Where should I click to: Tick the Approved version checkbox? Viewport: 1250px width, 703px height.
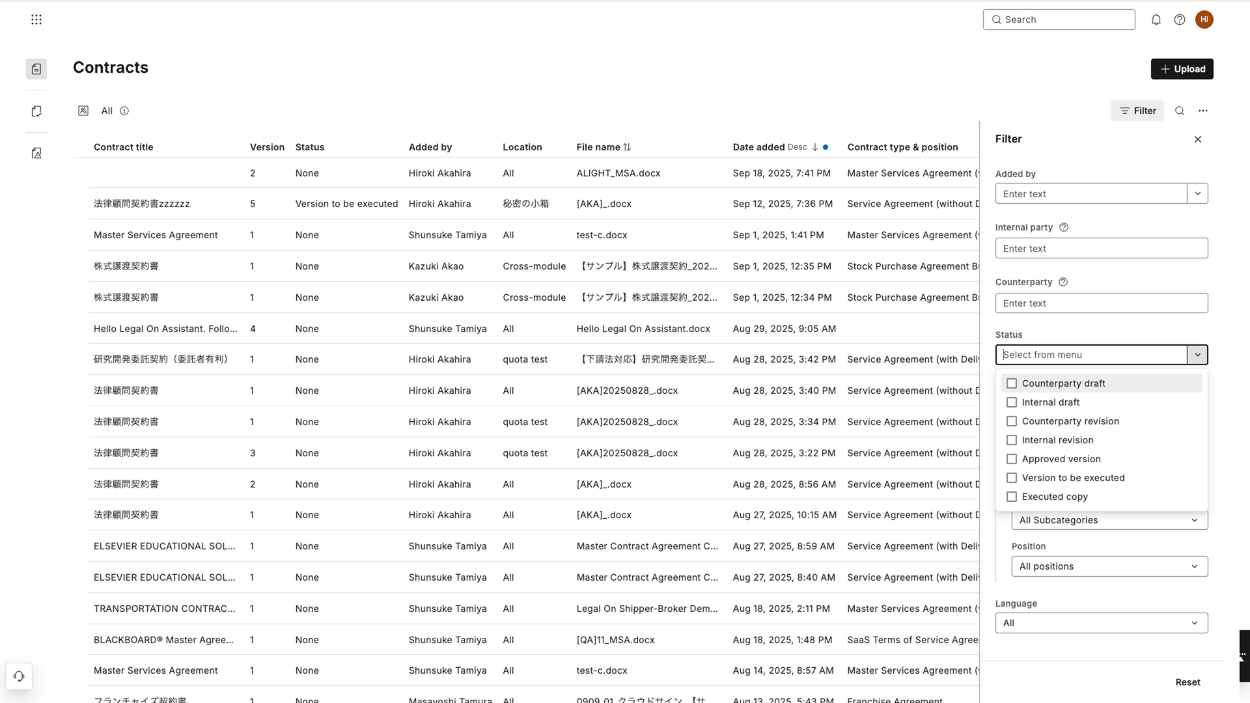click(x=1012, y=459)
